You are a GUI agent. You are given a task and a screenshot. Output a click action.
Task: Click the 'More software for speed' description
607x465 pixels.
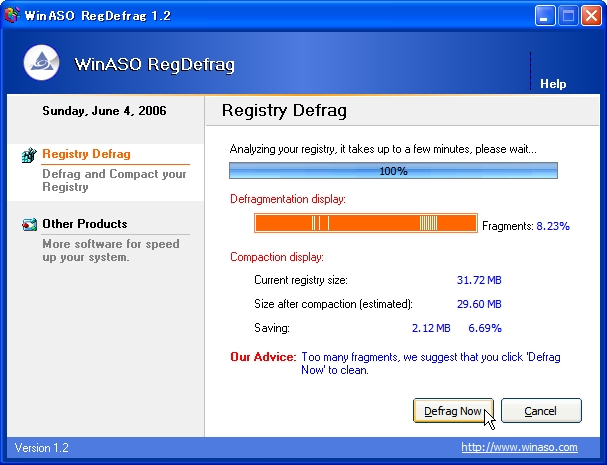(111, 251)
